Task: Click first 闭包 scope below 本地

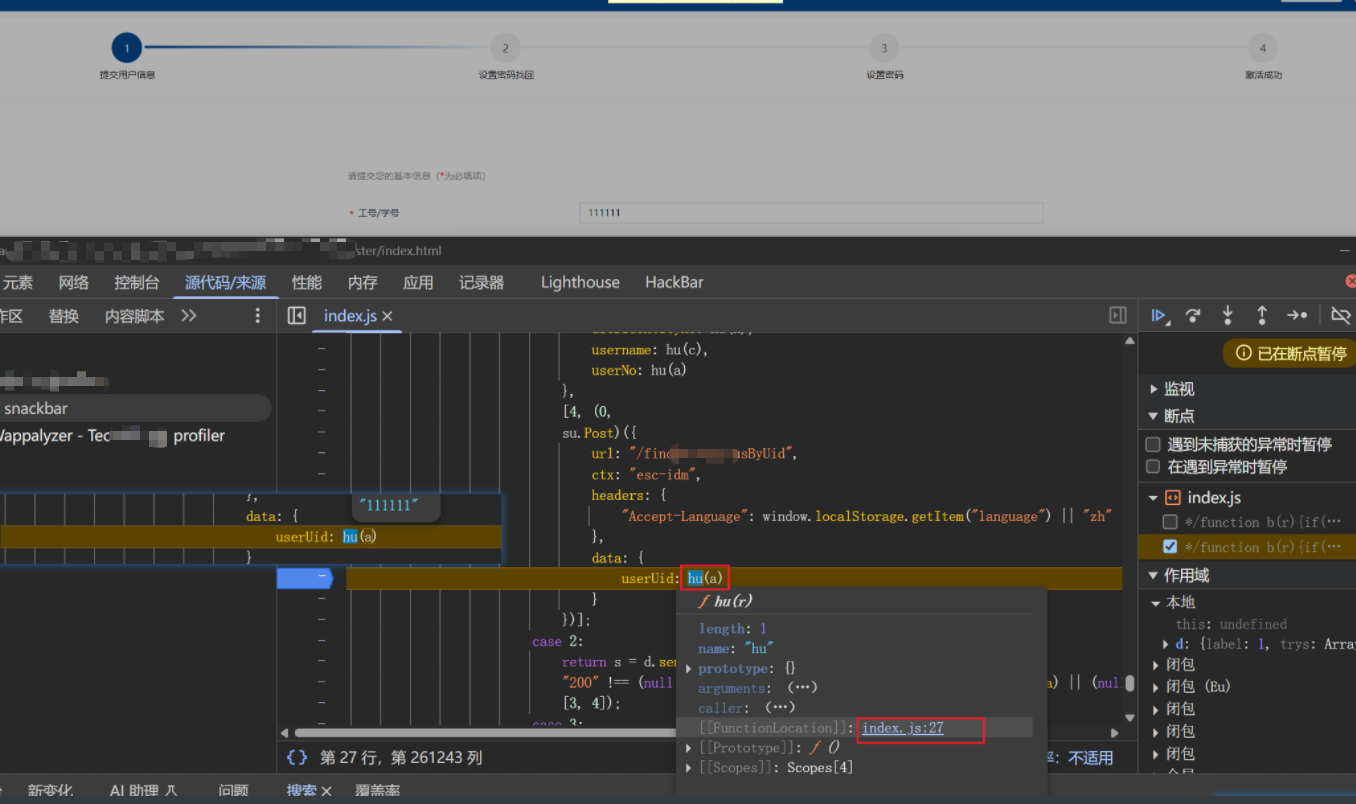Action: click(x=1181, y=664)
